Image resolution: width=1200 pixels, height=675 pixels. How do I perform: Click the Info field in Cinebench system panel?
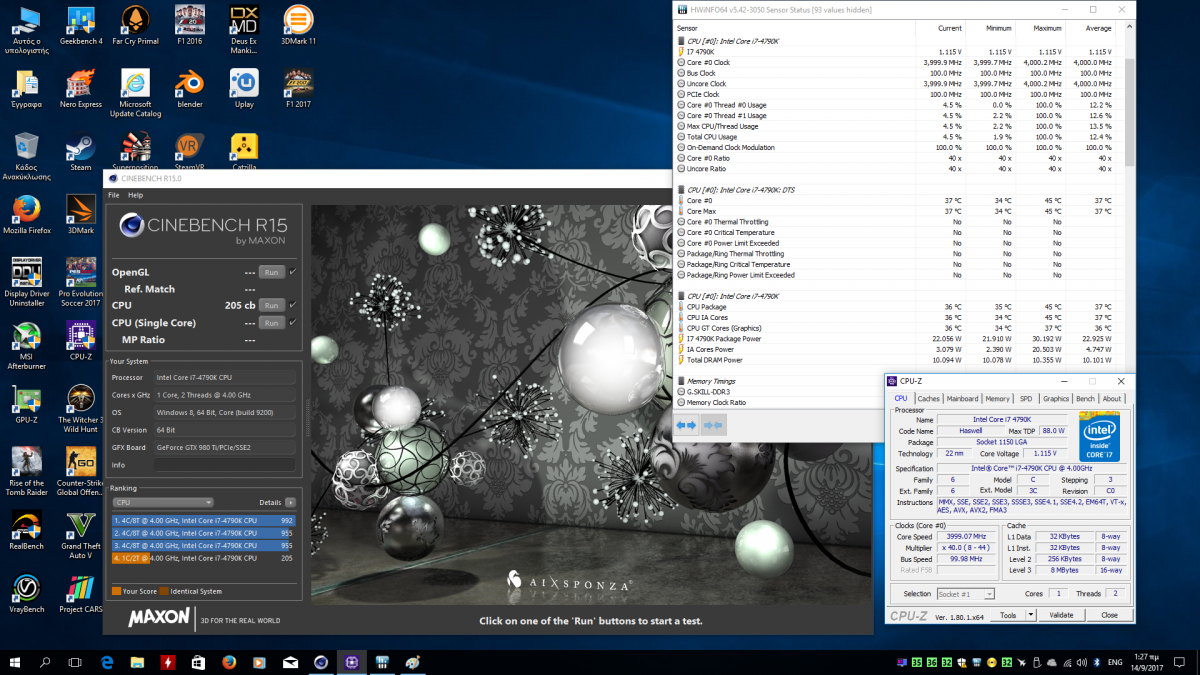pyautogui.click(x=224, y=465)
